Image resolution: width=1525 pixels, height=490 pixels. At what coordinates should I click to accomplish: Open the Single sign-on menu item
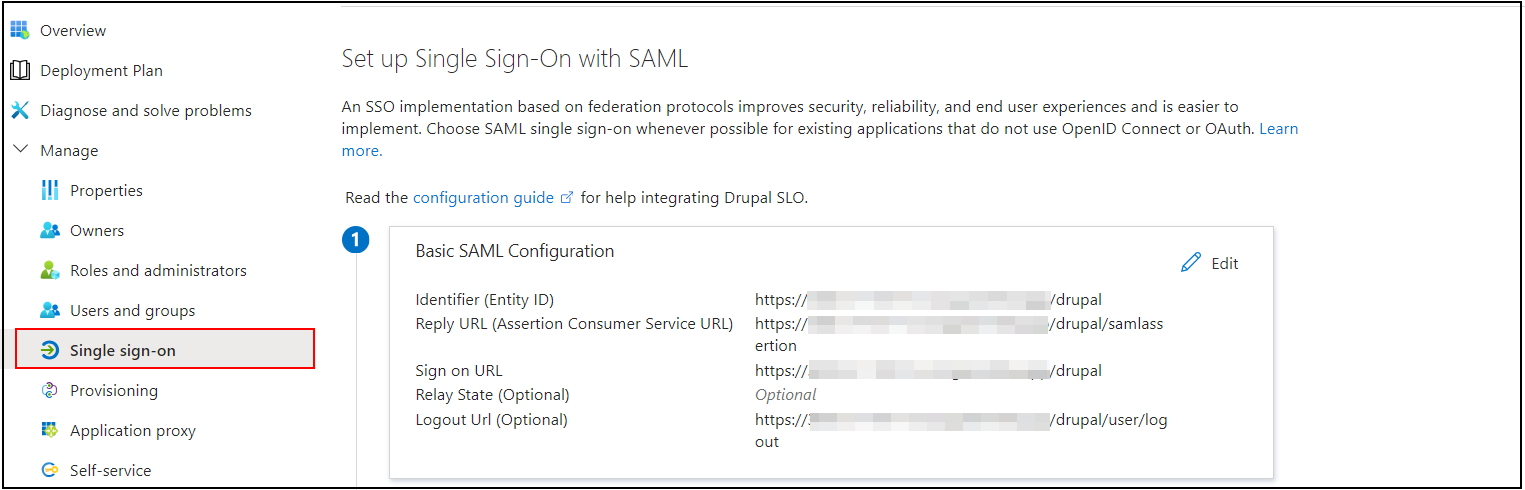165,350
